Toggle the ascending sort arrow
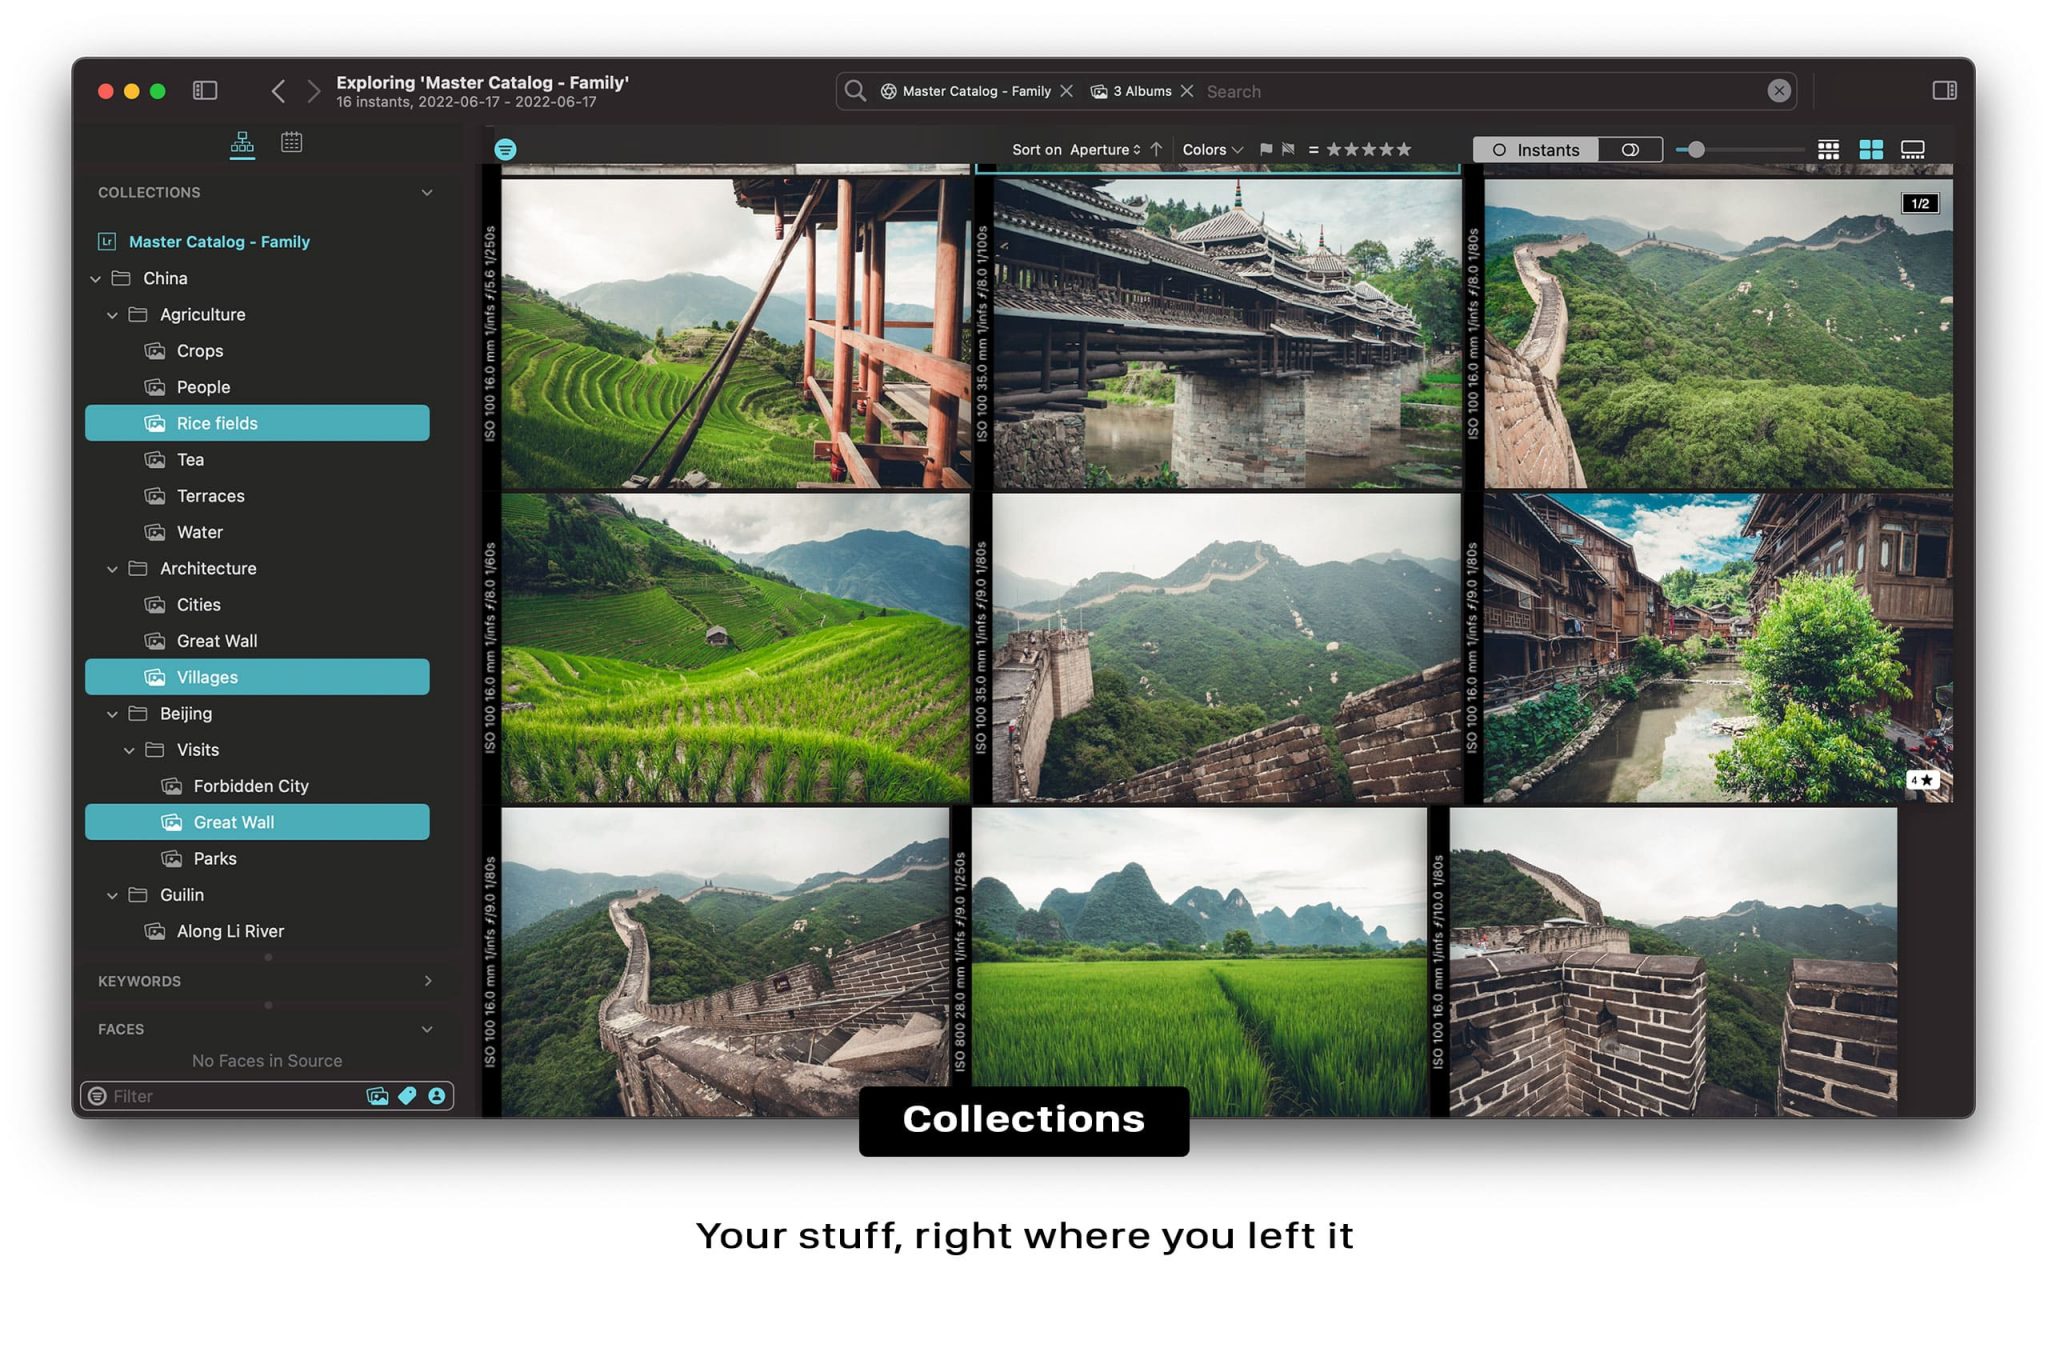2048x1360 pixels. tap(1157, 149)
